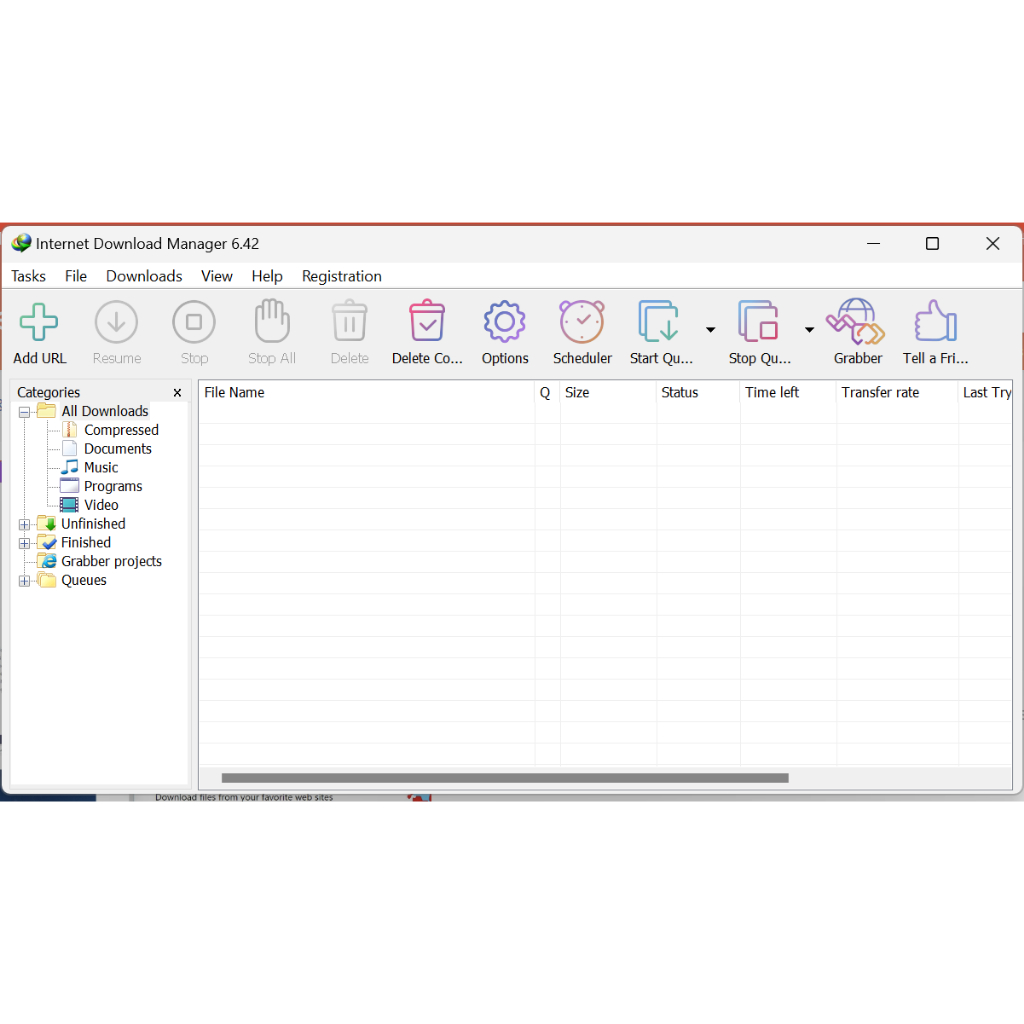Open the Downloads menu
Viewport: 1024px width, 1024px height.
[x=144, y=276]
